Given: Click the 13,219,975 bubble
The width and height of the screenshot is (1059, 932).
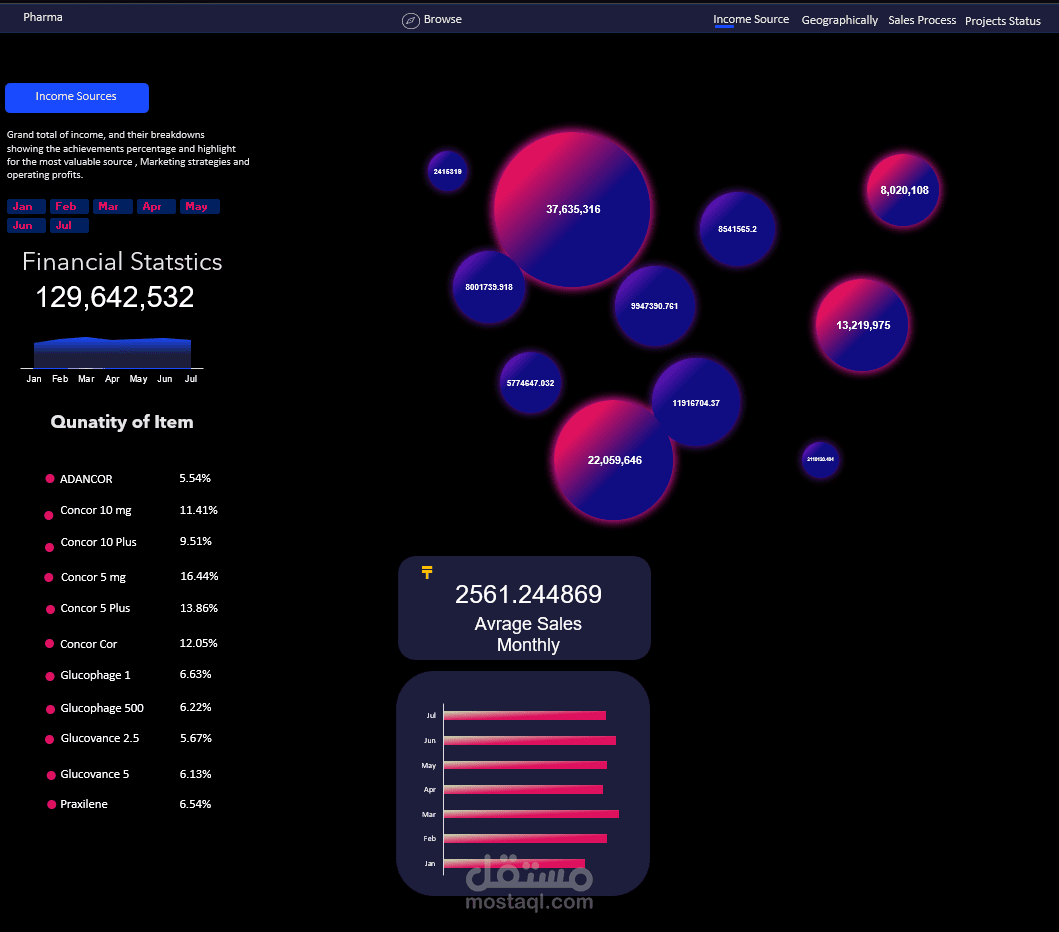Looking at the screenshot, I should coord(861,325).
